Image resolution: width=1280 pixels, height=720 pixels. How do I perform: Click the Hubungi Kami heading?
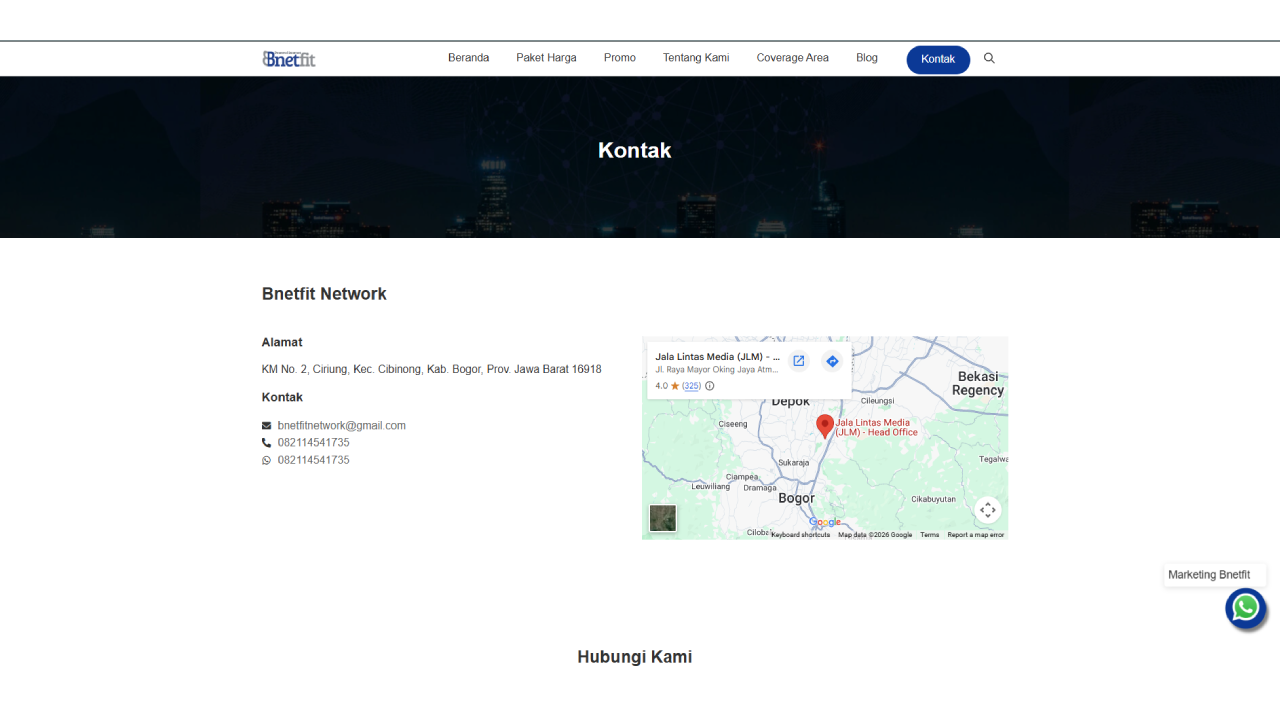coord(635,657)
